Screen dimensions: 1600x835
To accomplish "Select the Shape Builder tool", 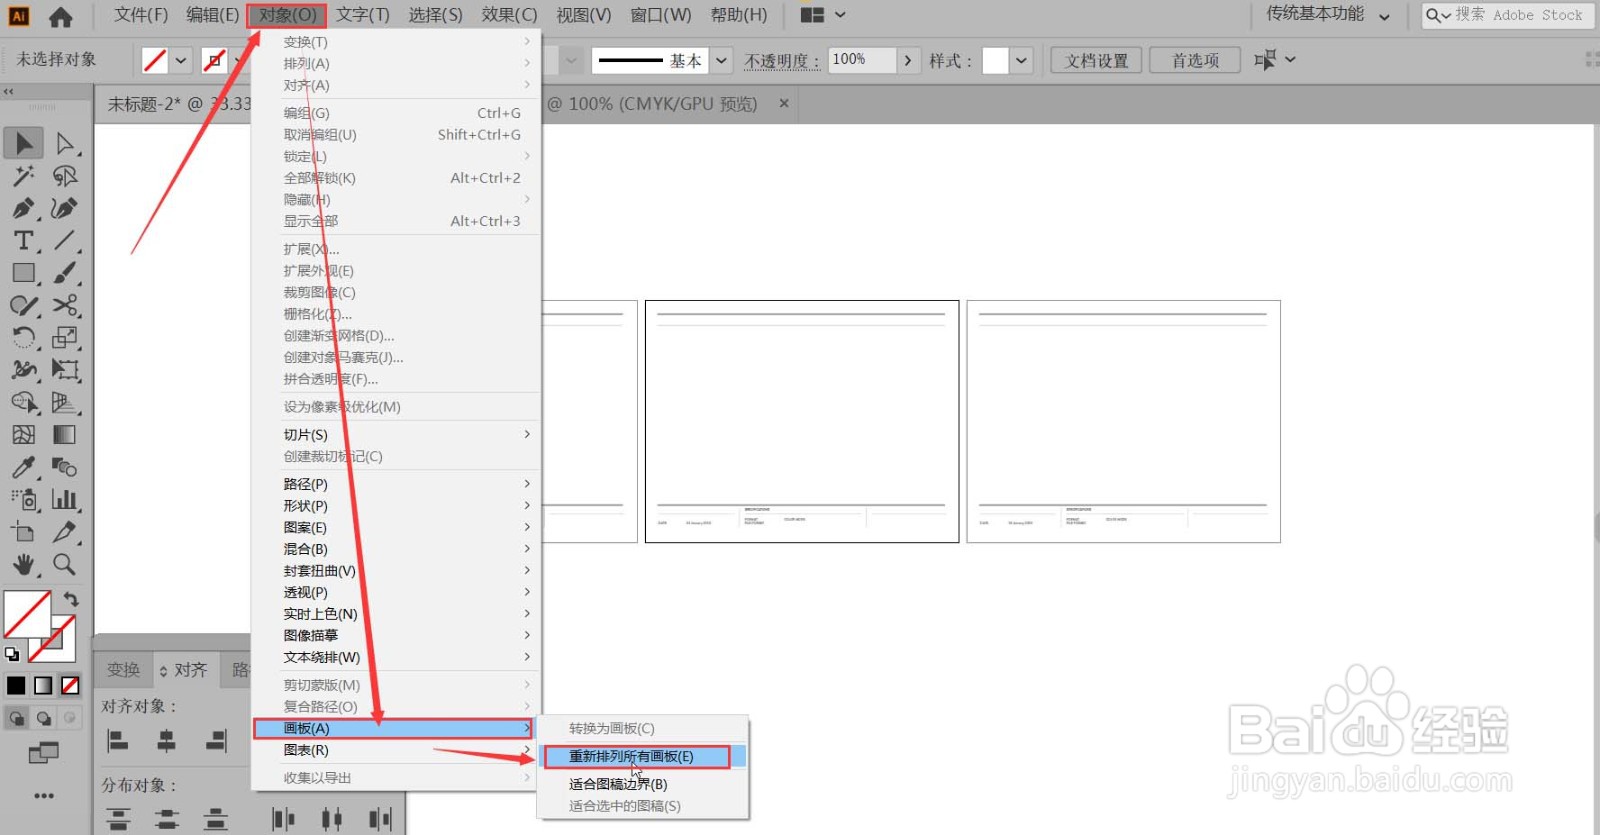I will click(x=23, y=402).
